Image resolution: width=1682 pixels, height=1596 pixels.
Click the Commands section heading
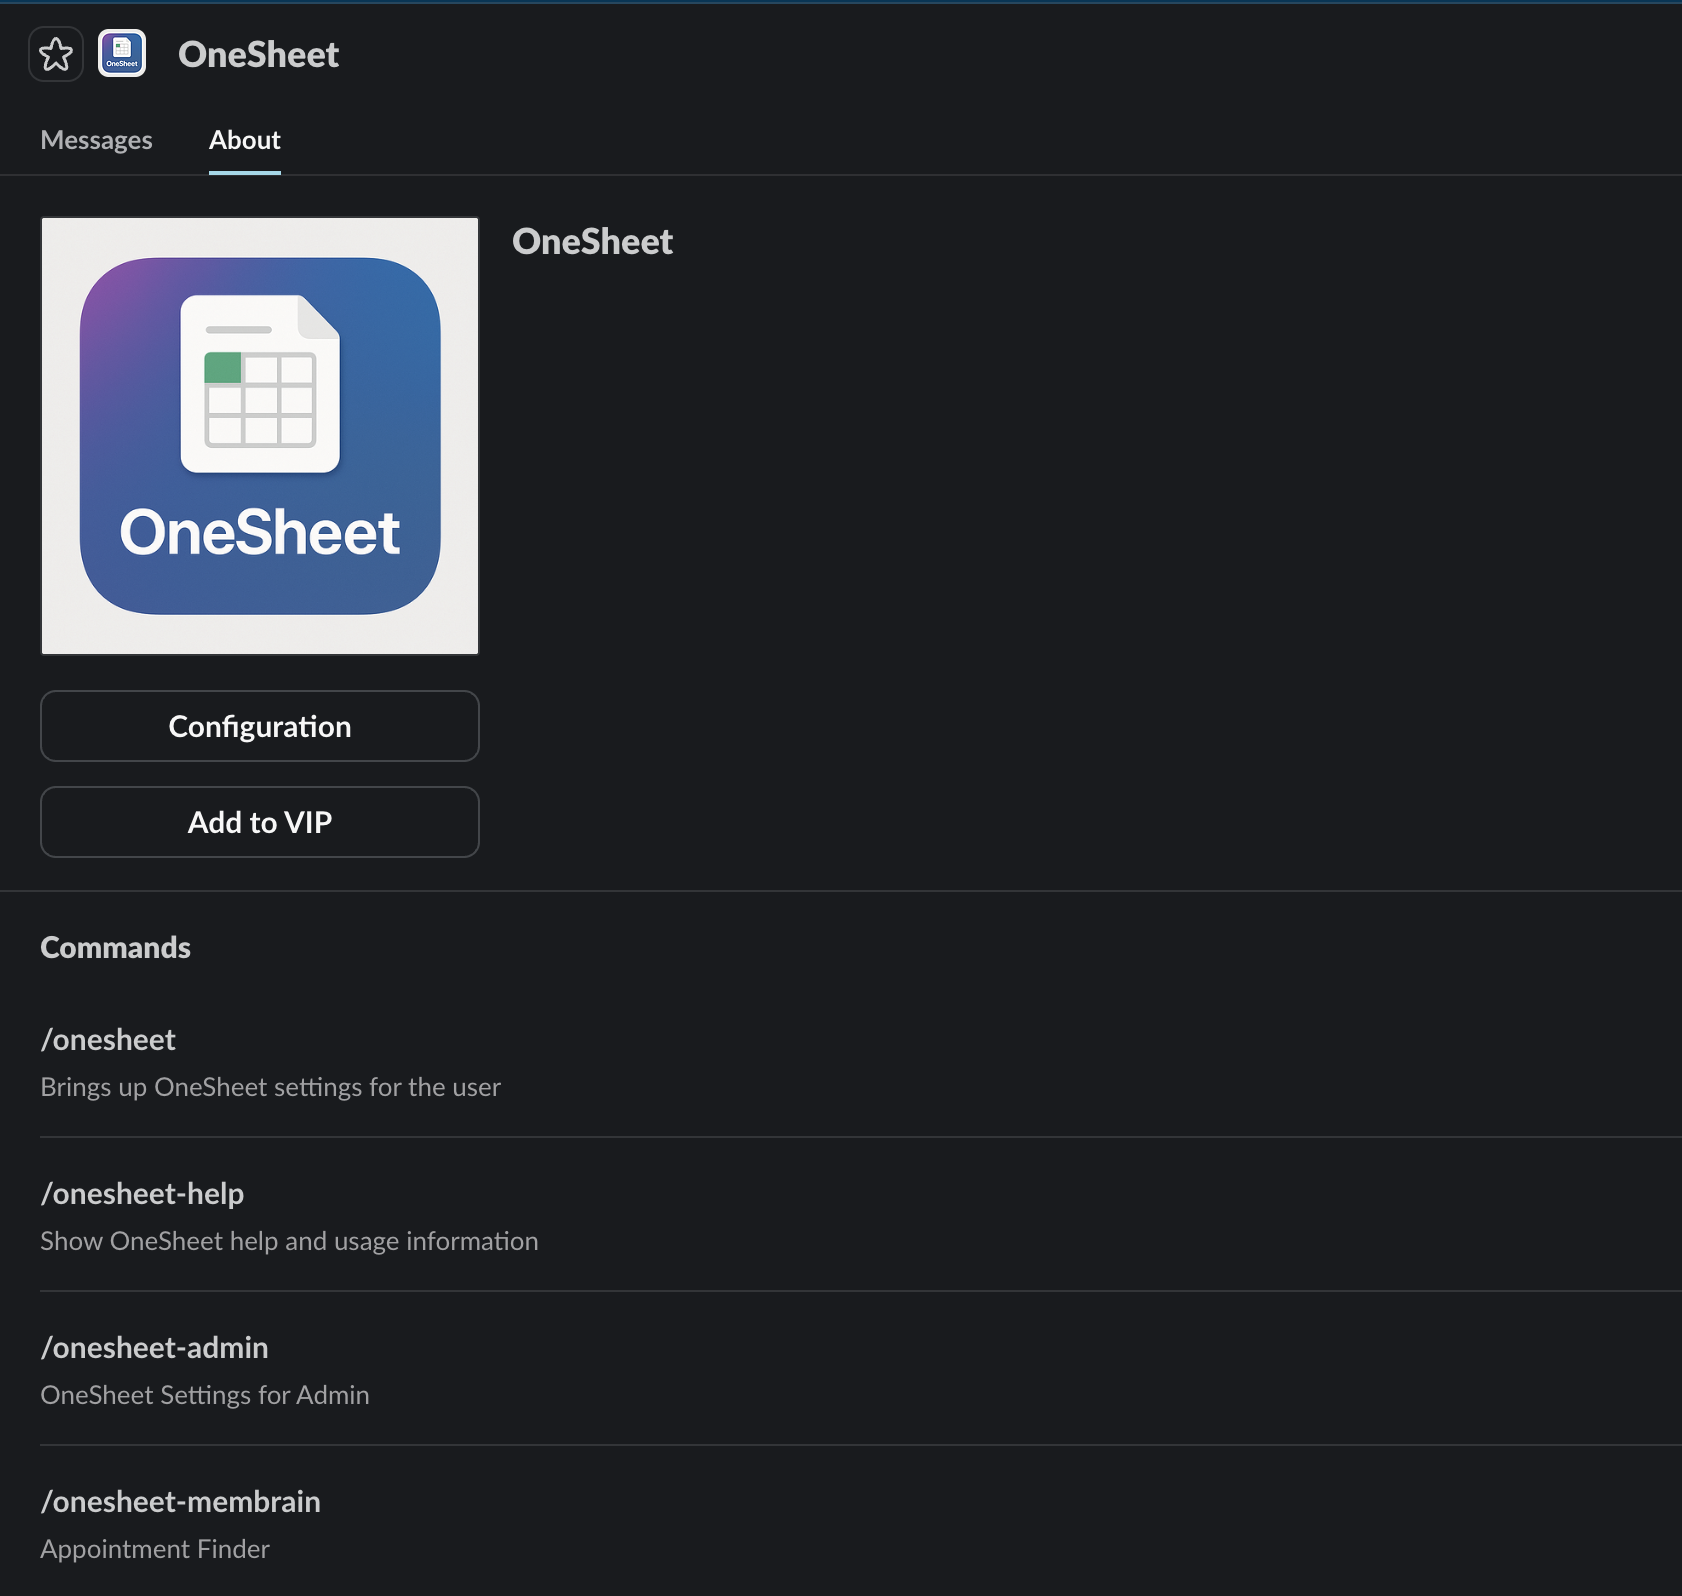point(115,947)
